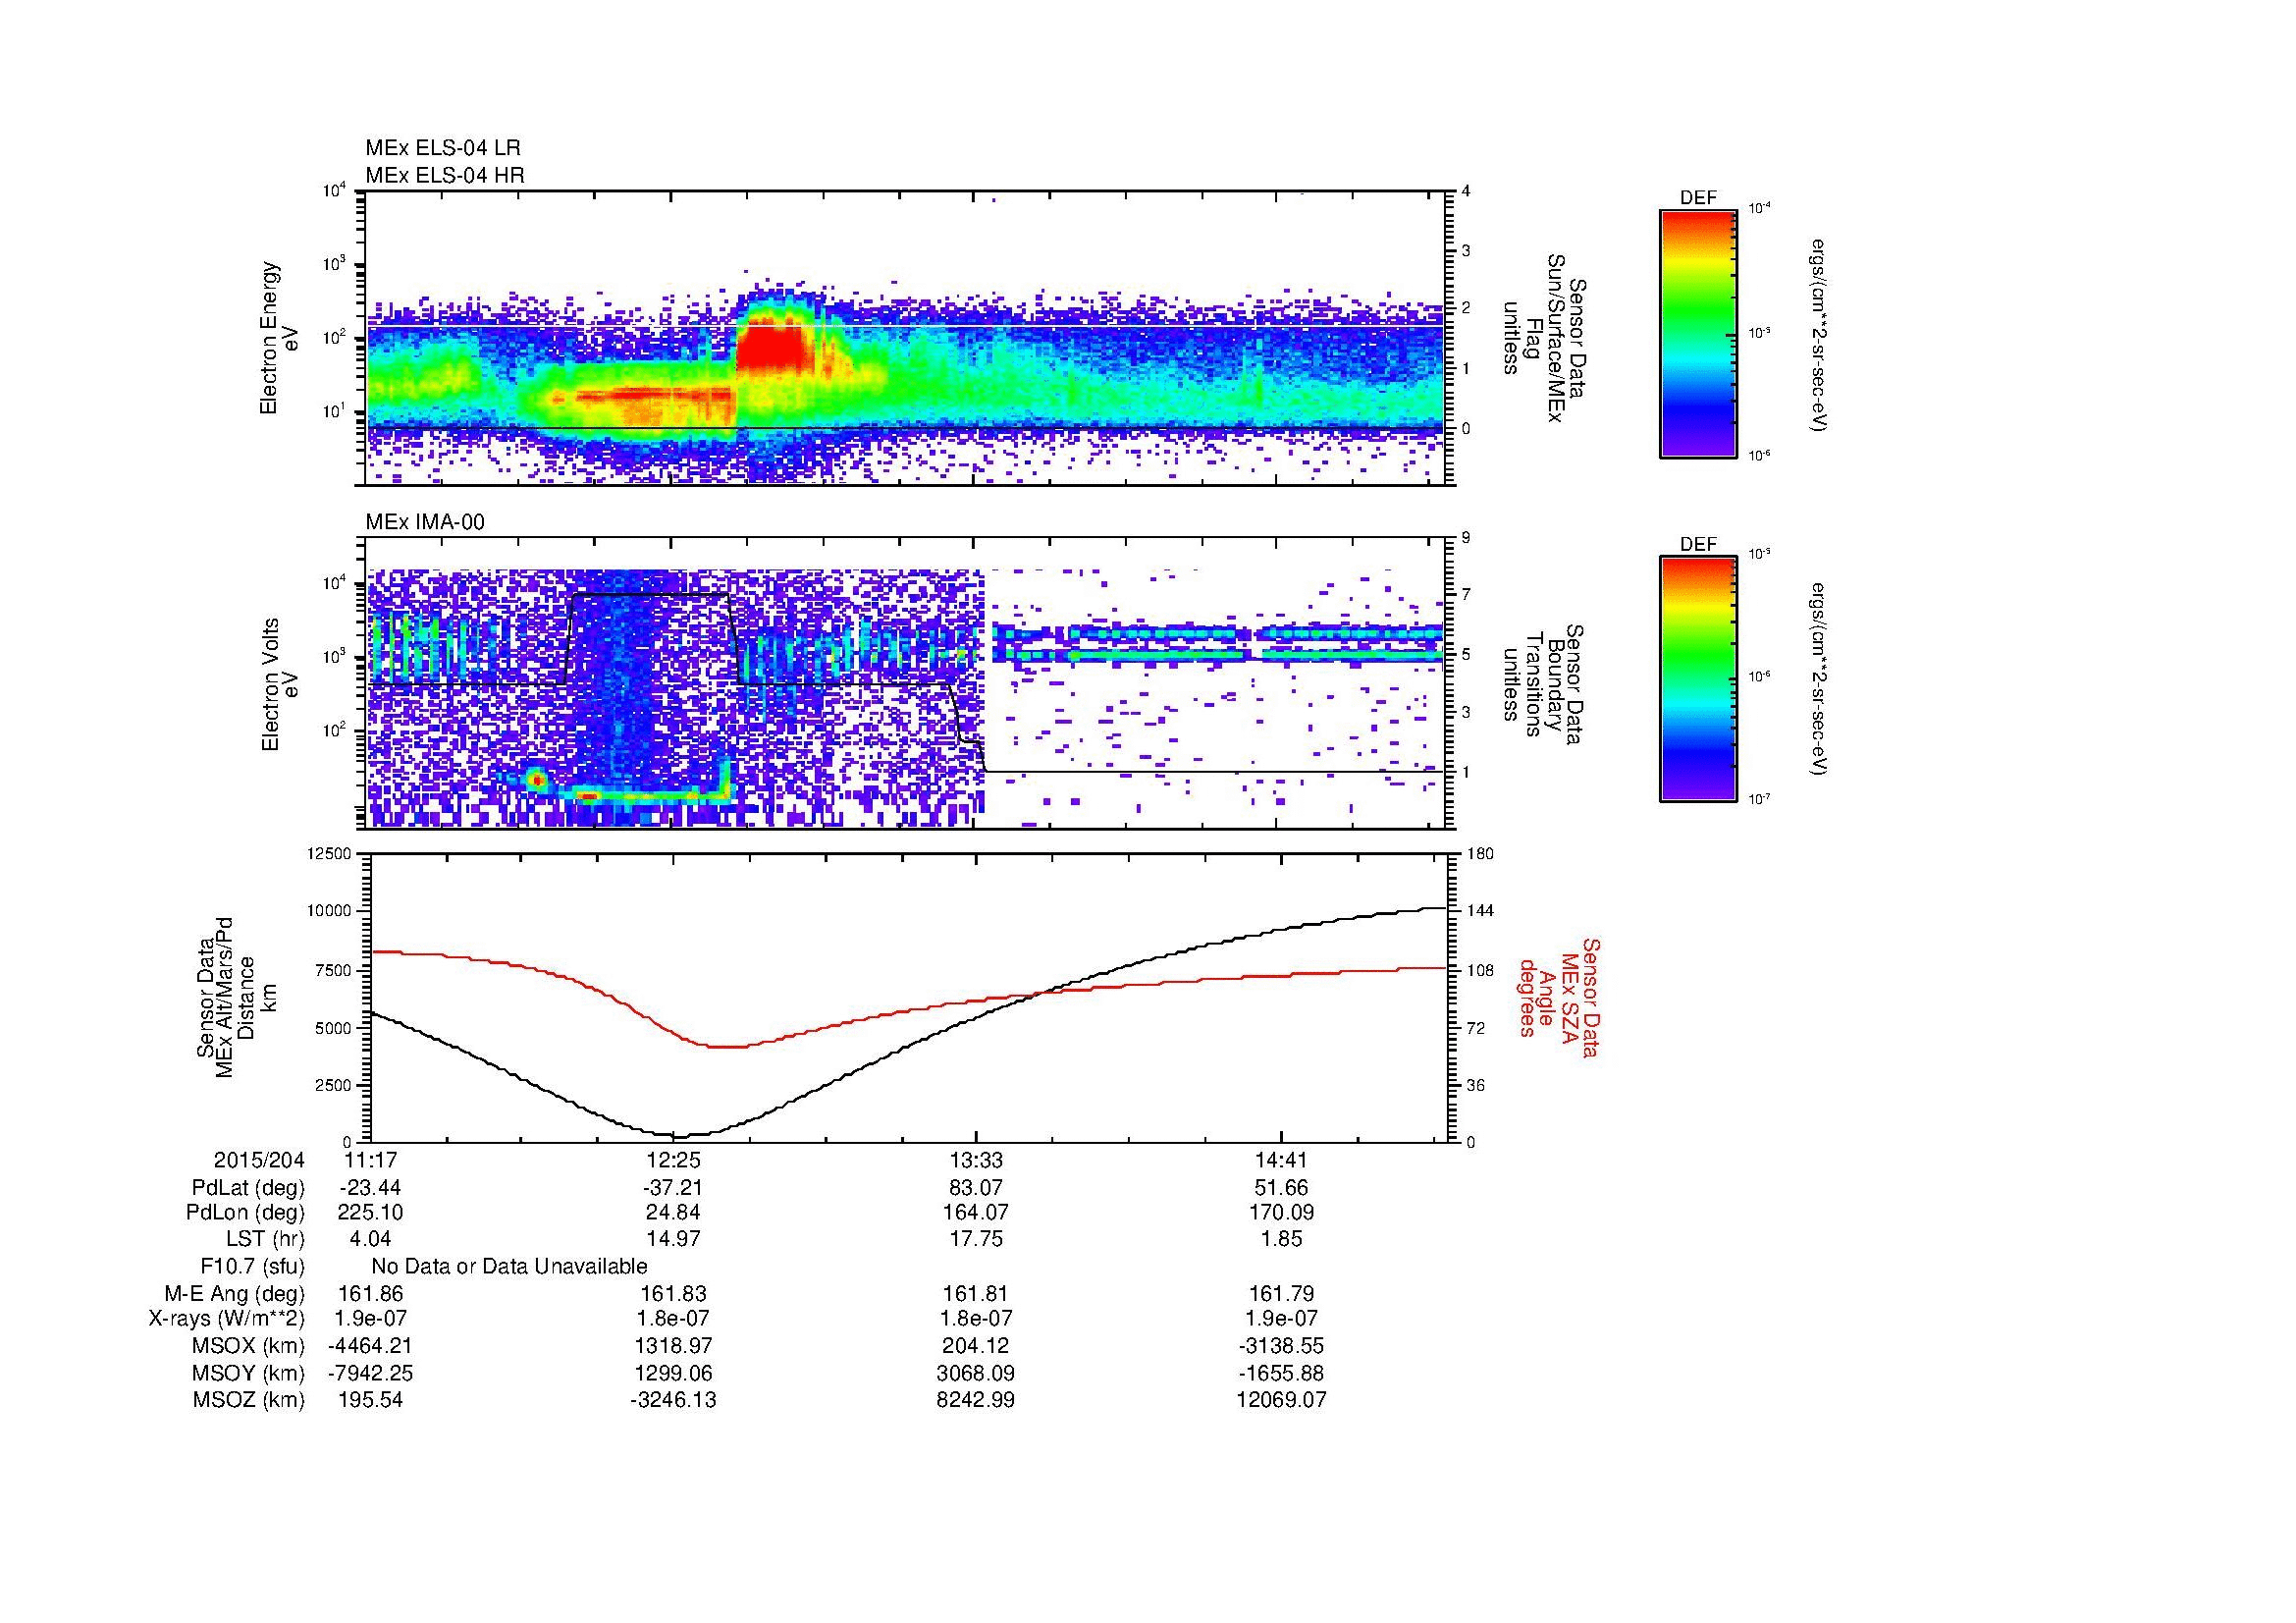Click the LST (hr) row label
Viewport: 2296px width, 1623px height.
265,1239
